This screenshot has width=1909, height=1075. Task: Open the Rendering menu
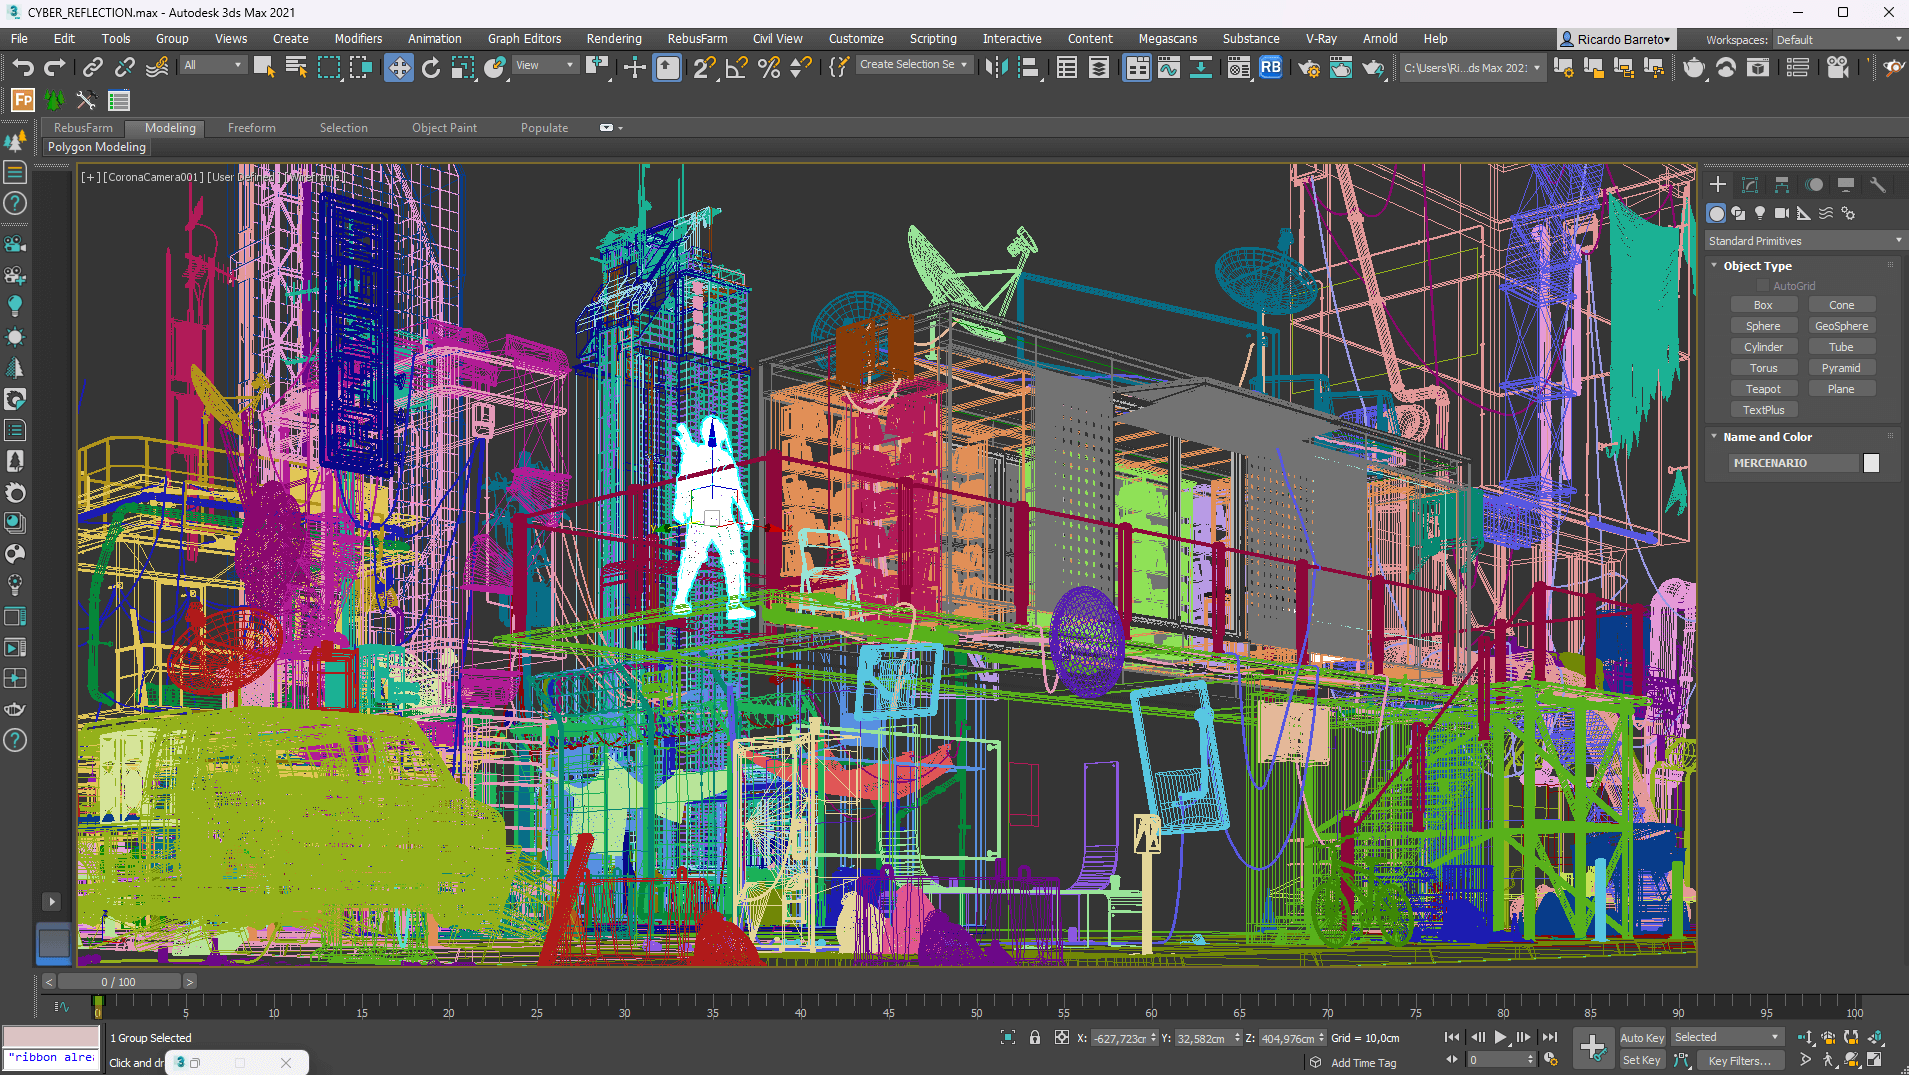coord(614,39)
